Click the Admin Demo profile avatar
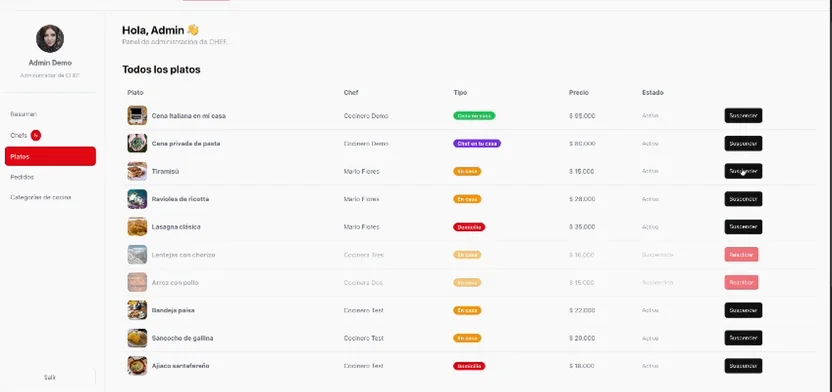 click(50, 39)
